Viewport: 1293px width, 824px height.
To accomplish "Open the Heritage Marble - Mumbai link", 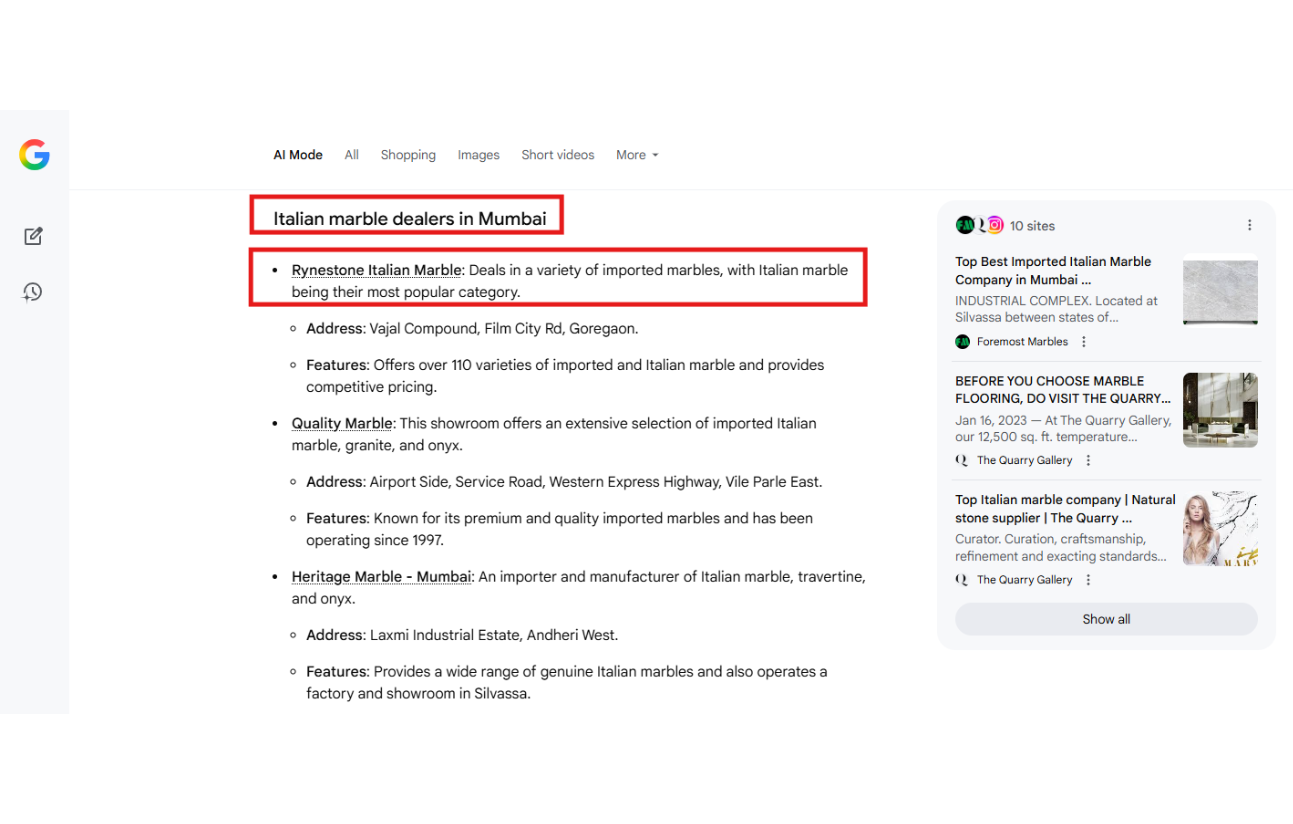I will [x=381, y=577].
